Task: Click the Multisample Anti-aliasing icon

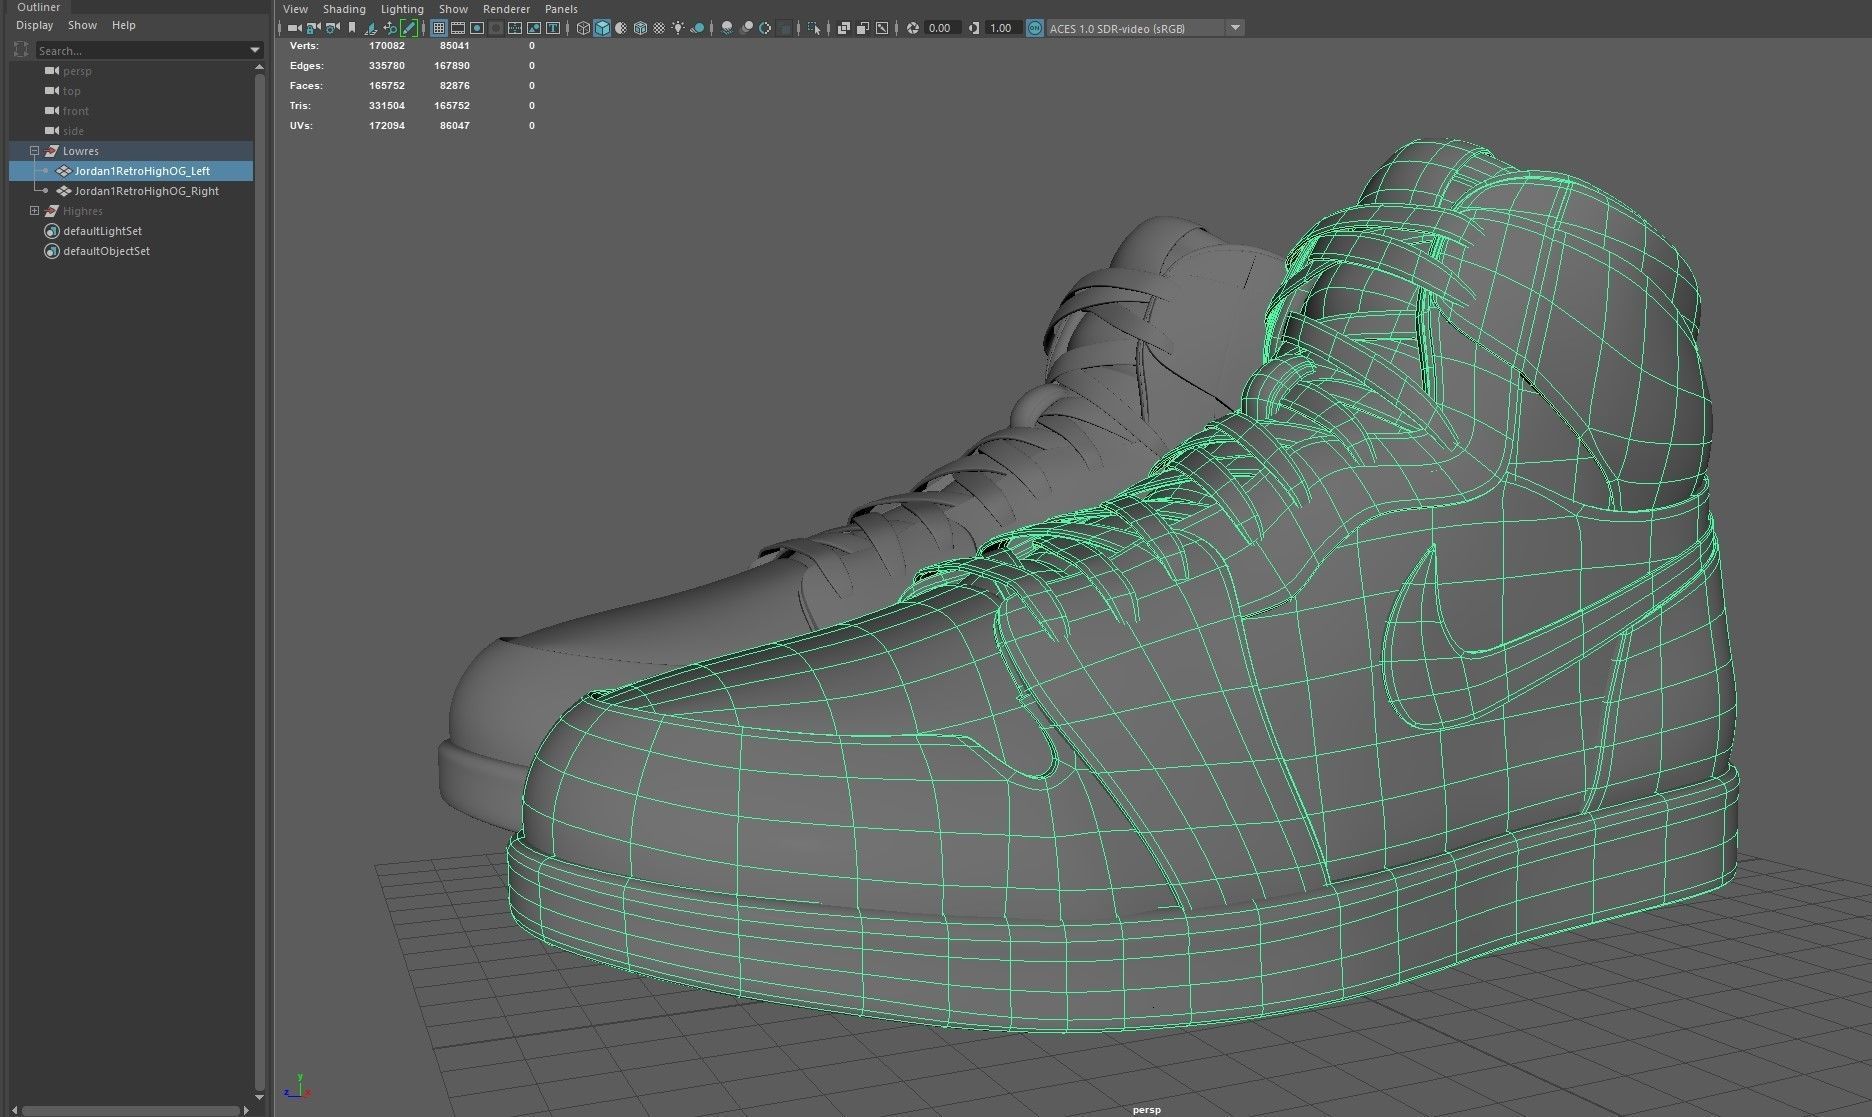Action: pyautogui.click(x=765, y=28)
